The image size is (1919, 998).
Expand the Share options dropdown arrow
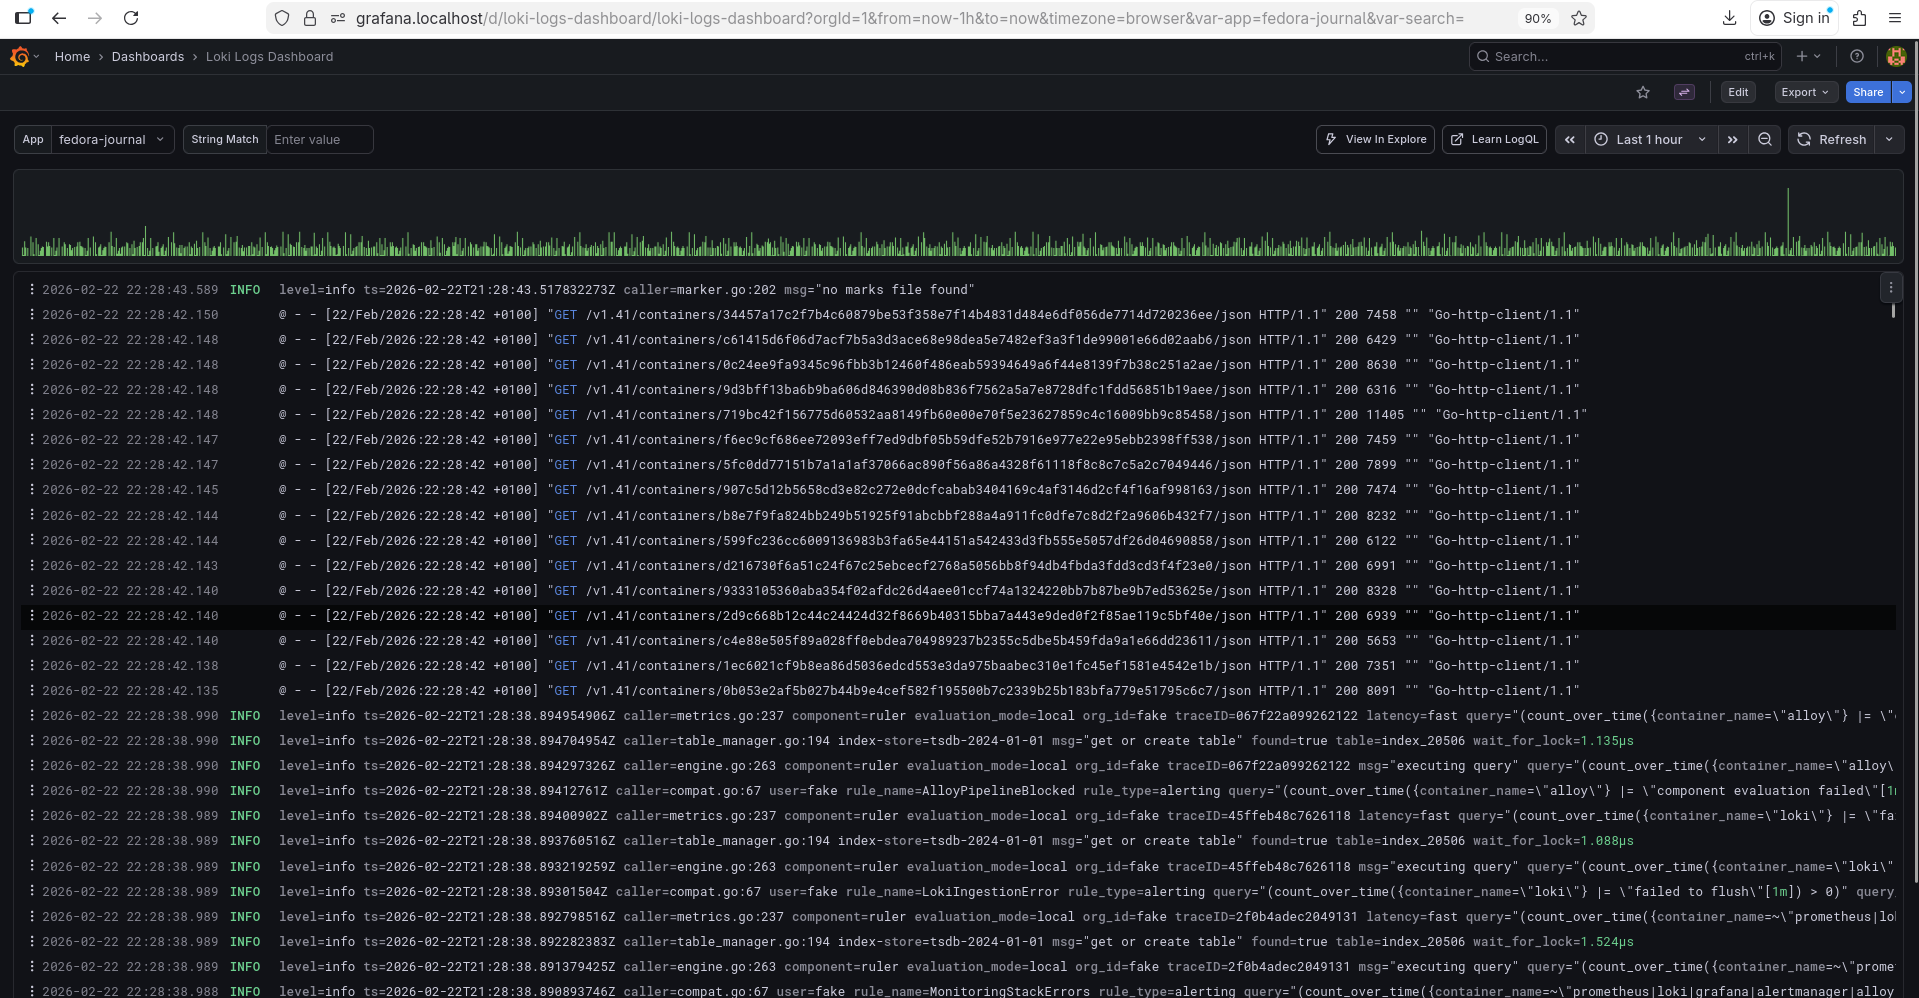1902,92
